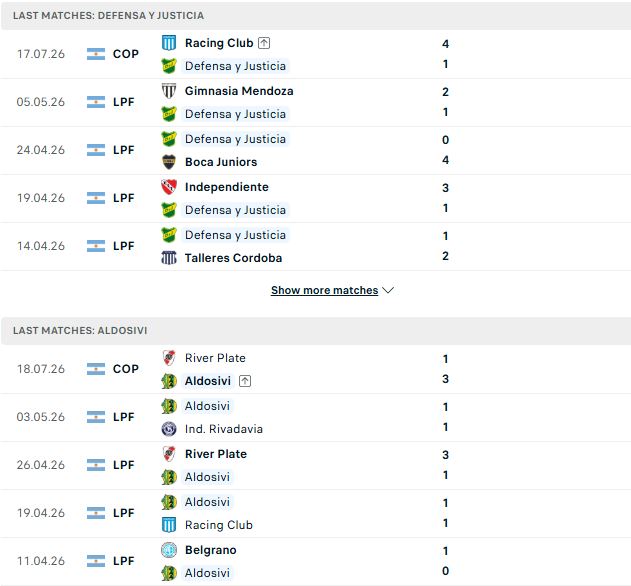Click the Boca Juniors team crest
The image size is (631, 586).
(x=169, y=162)
